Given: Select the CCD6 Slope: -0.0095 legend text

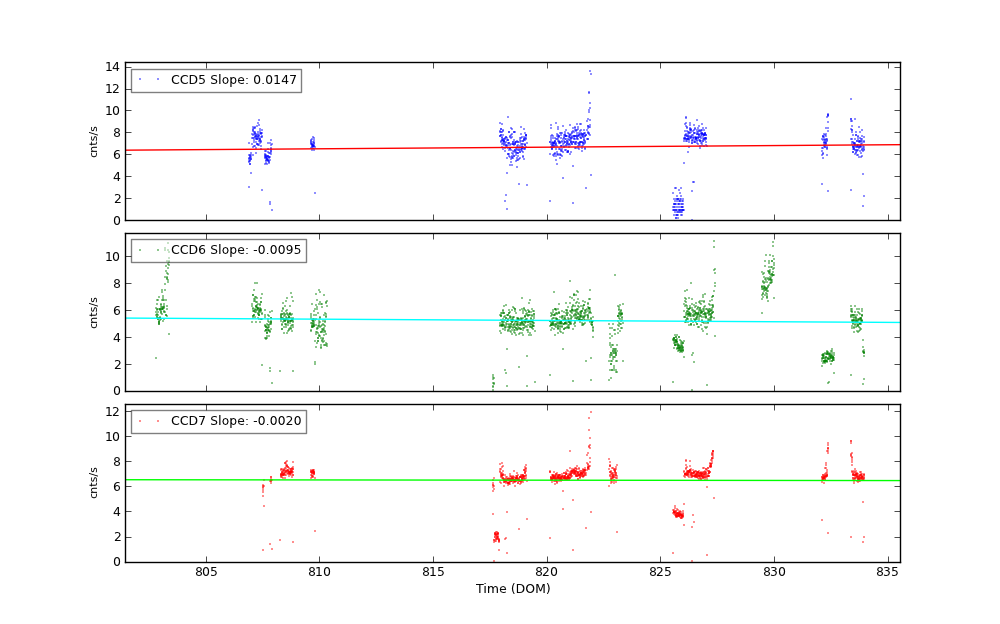Looking at the screenshot, I should (x=236, y=250).
